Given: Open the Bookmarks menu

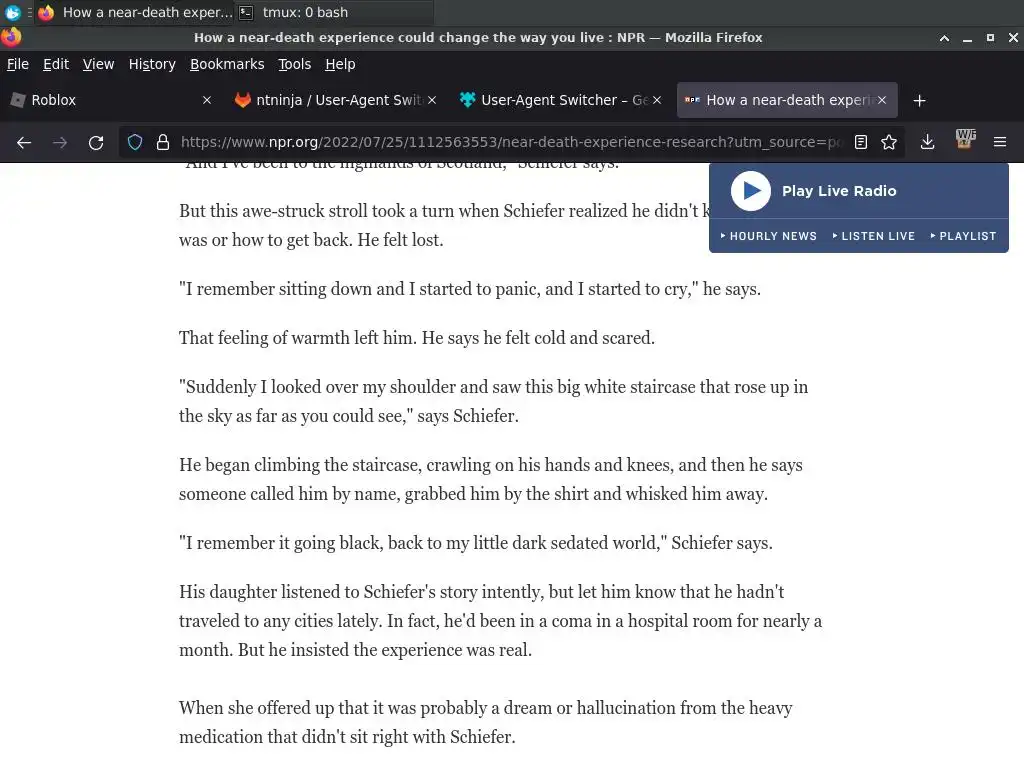Looking at the screenshot, I should point(227,64).
